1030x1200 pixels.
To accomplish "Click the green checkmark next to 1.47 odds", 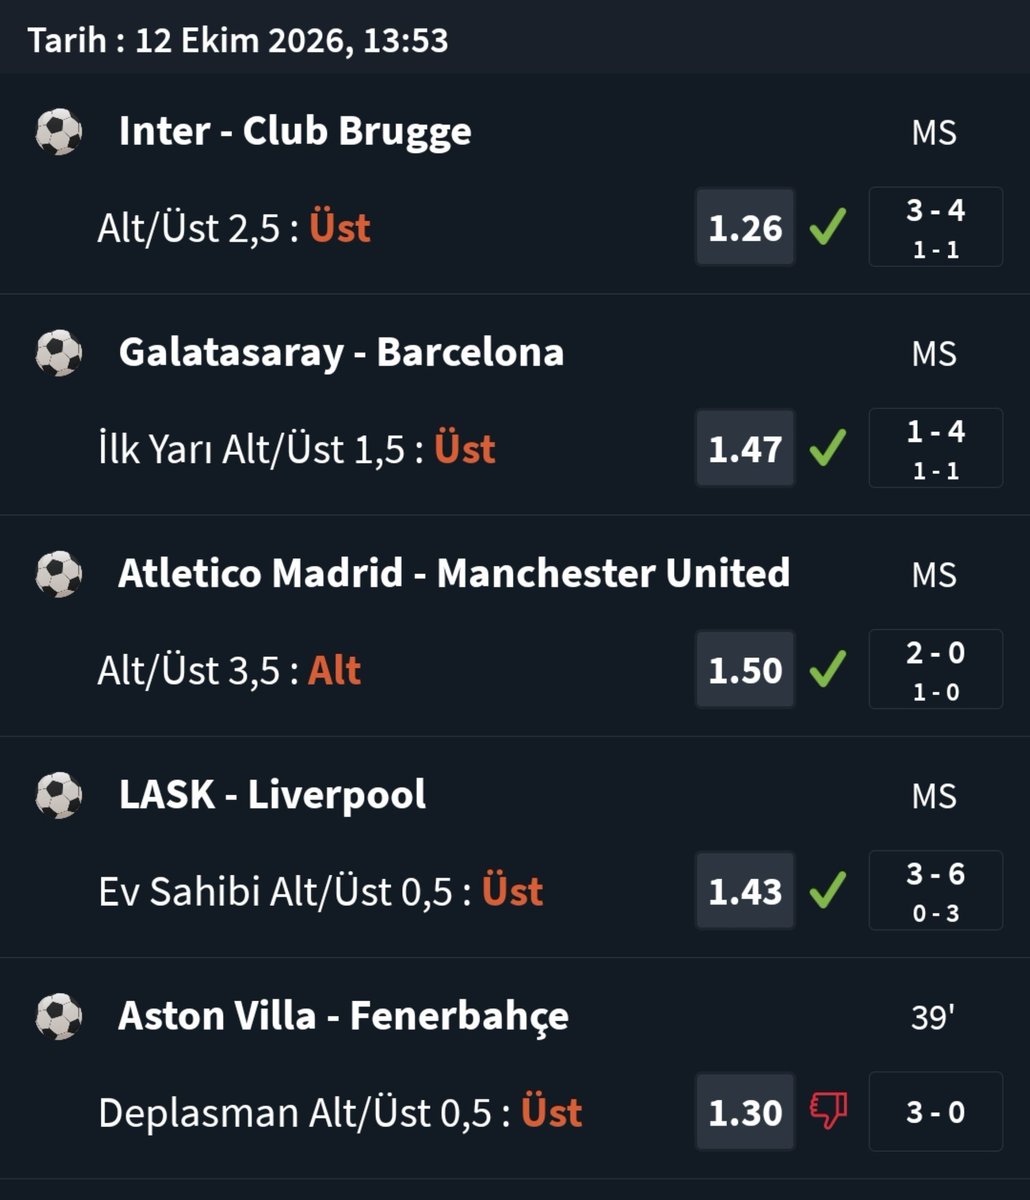I will pos(828,449).
